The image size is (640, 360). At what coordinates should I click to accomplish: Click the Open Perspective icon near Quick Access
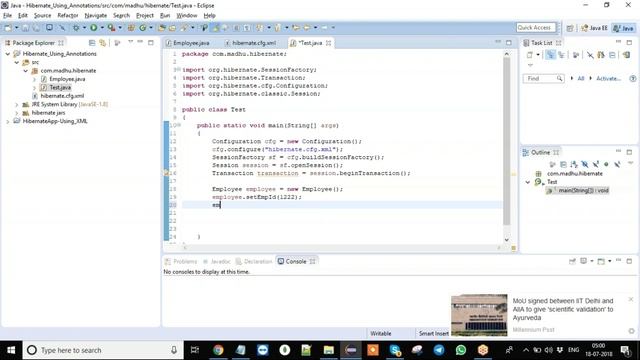[570, 28]
